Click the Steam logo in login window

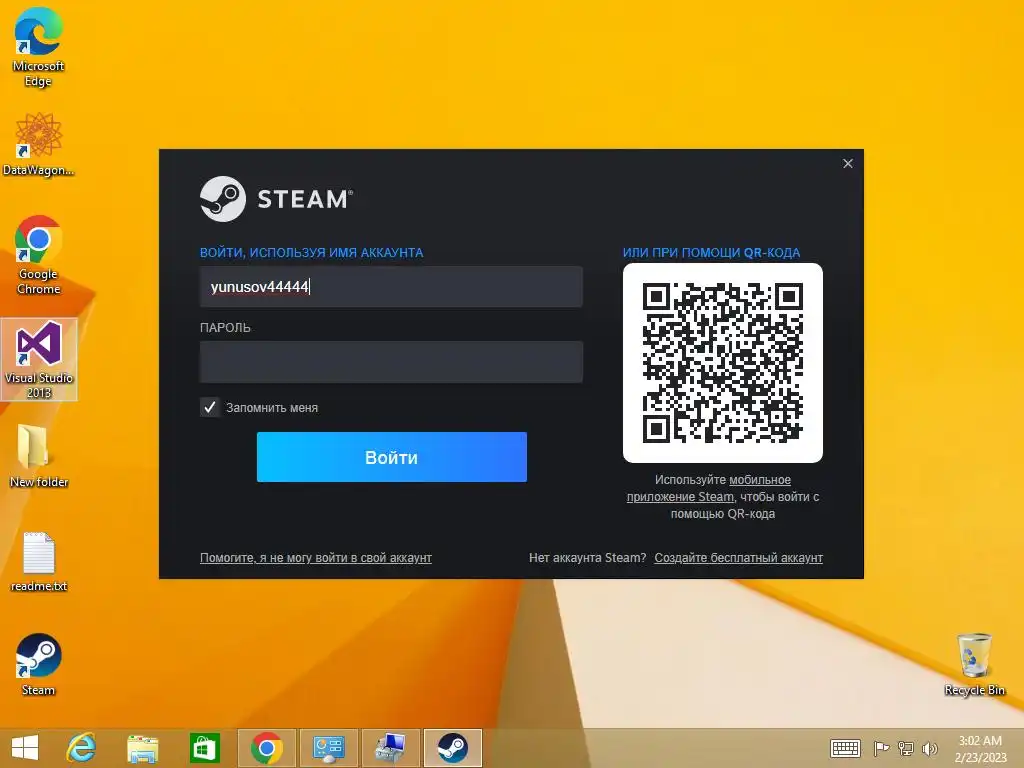pyautogui.click(x=276, y=199)
